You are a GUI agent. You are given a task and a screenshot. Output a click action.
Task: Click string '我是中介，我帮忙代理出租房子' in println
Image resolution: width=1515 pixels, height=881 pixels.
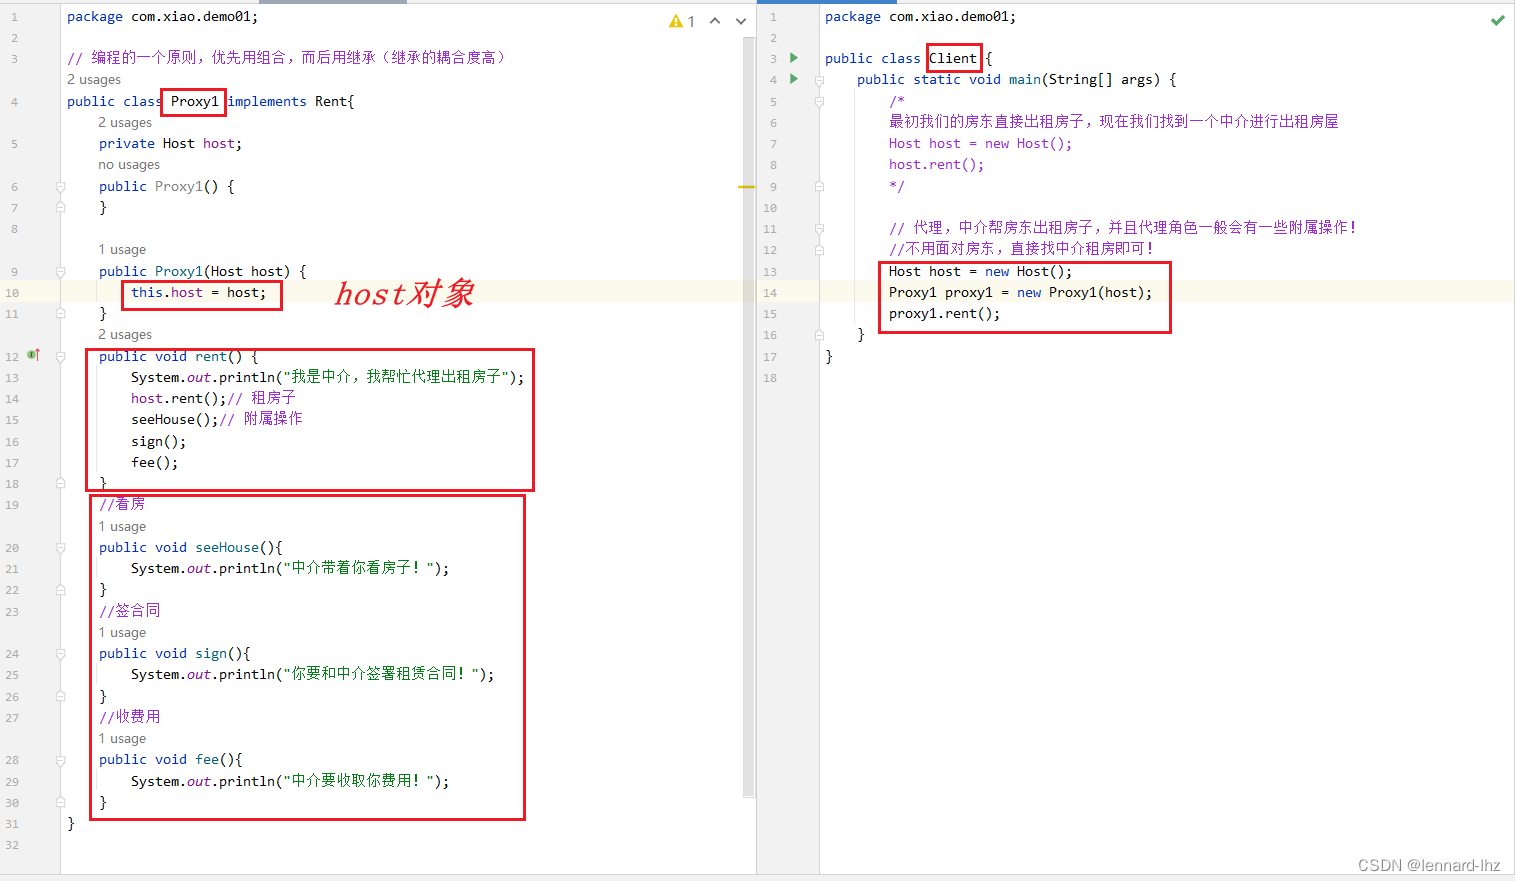395,377
